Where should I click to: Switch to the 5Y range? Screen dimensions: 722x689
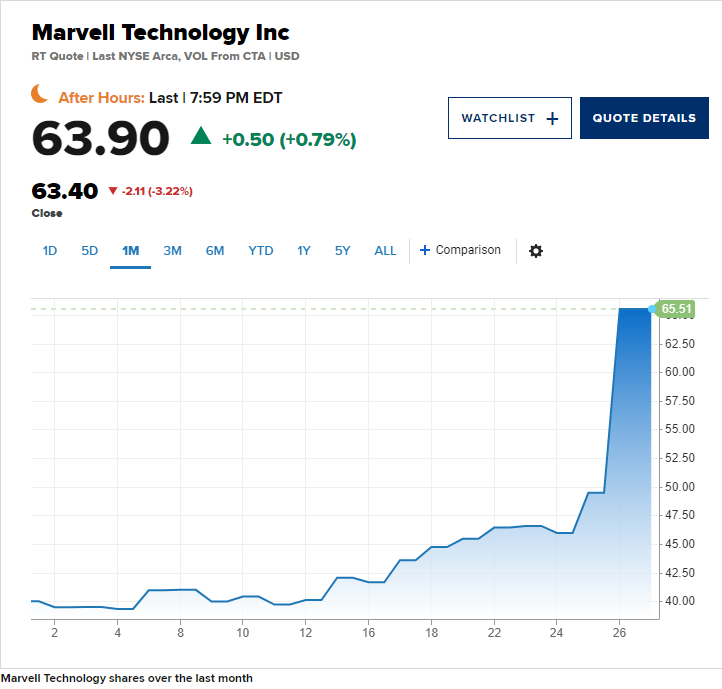coord(343,251)
